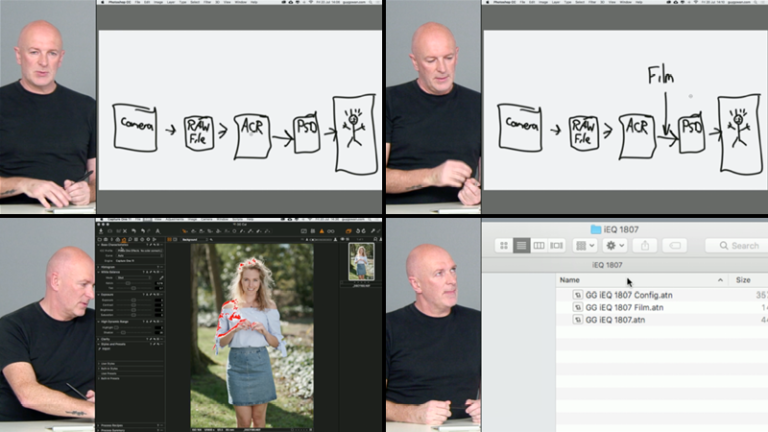Click the portrait thumbnail in Capture One browser
The height and width of the screenshot is (432, 768).
click(x=361, y=262)
